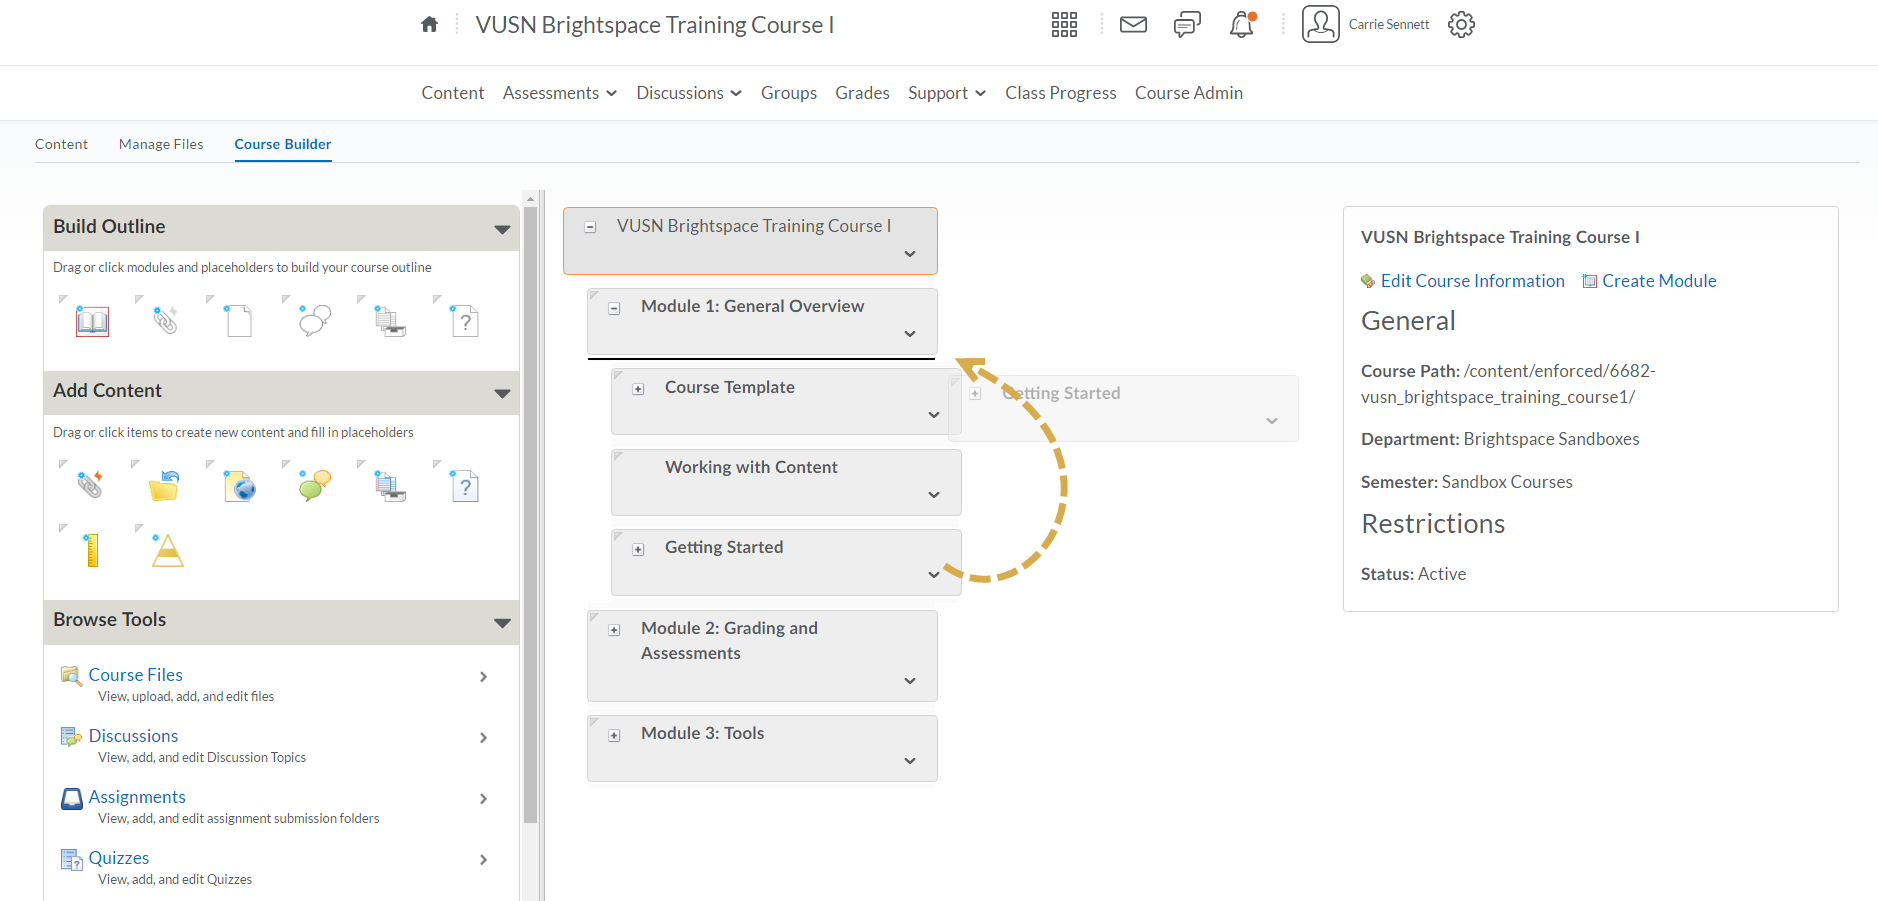Click the colored discussion bubbles icon in Add Content
Viewport: 1878px width, 901px height.
coord(315,486)
